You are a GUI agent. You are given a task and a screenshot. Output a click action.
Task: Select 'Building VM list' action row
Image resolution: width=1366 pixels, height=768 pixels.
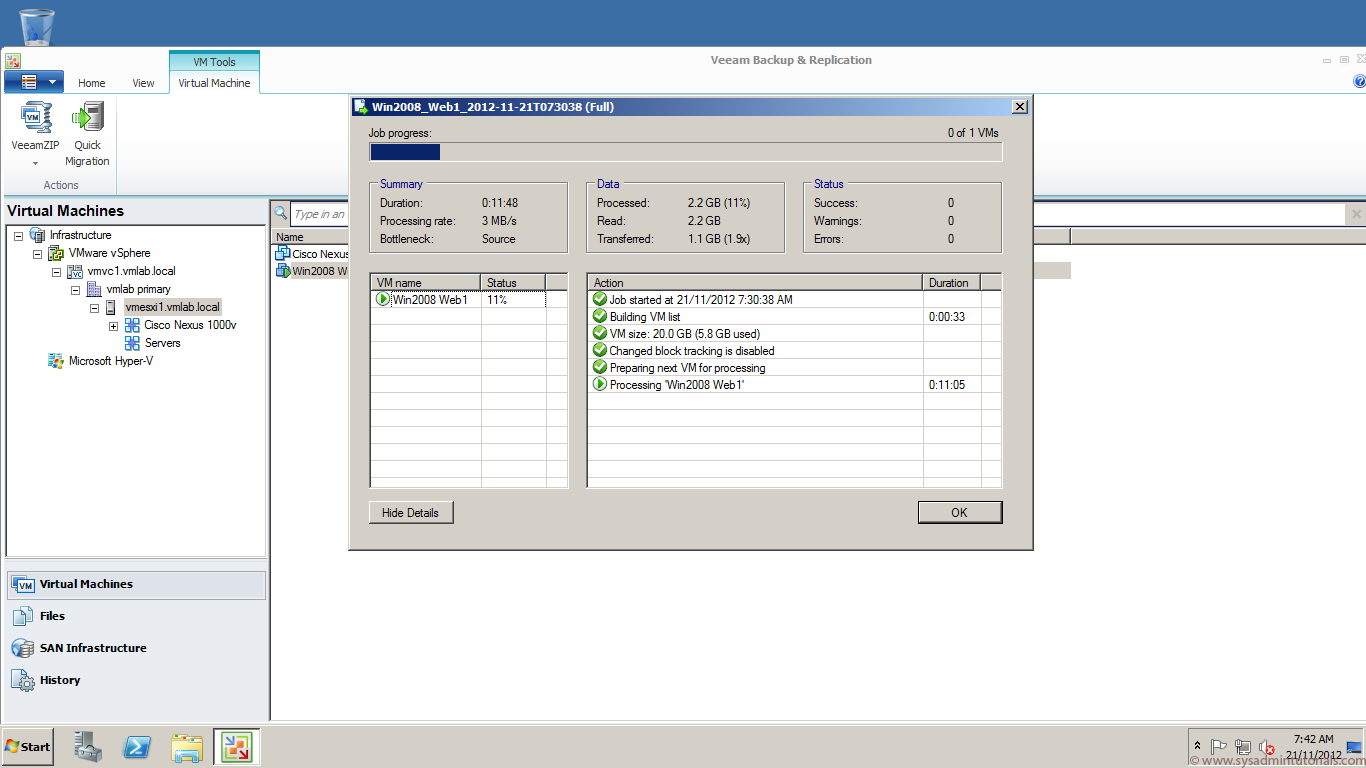click(x=794, y=317)
